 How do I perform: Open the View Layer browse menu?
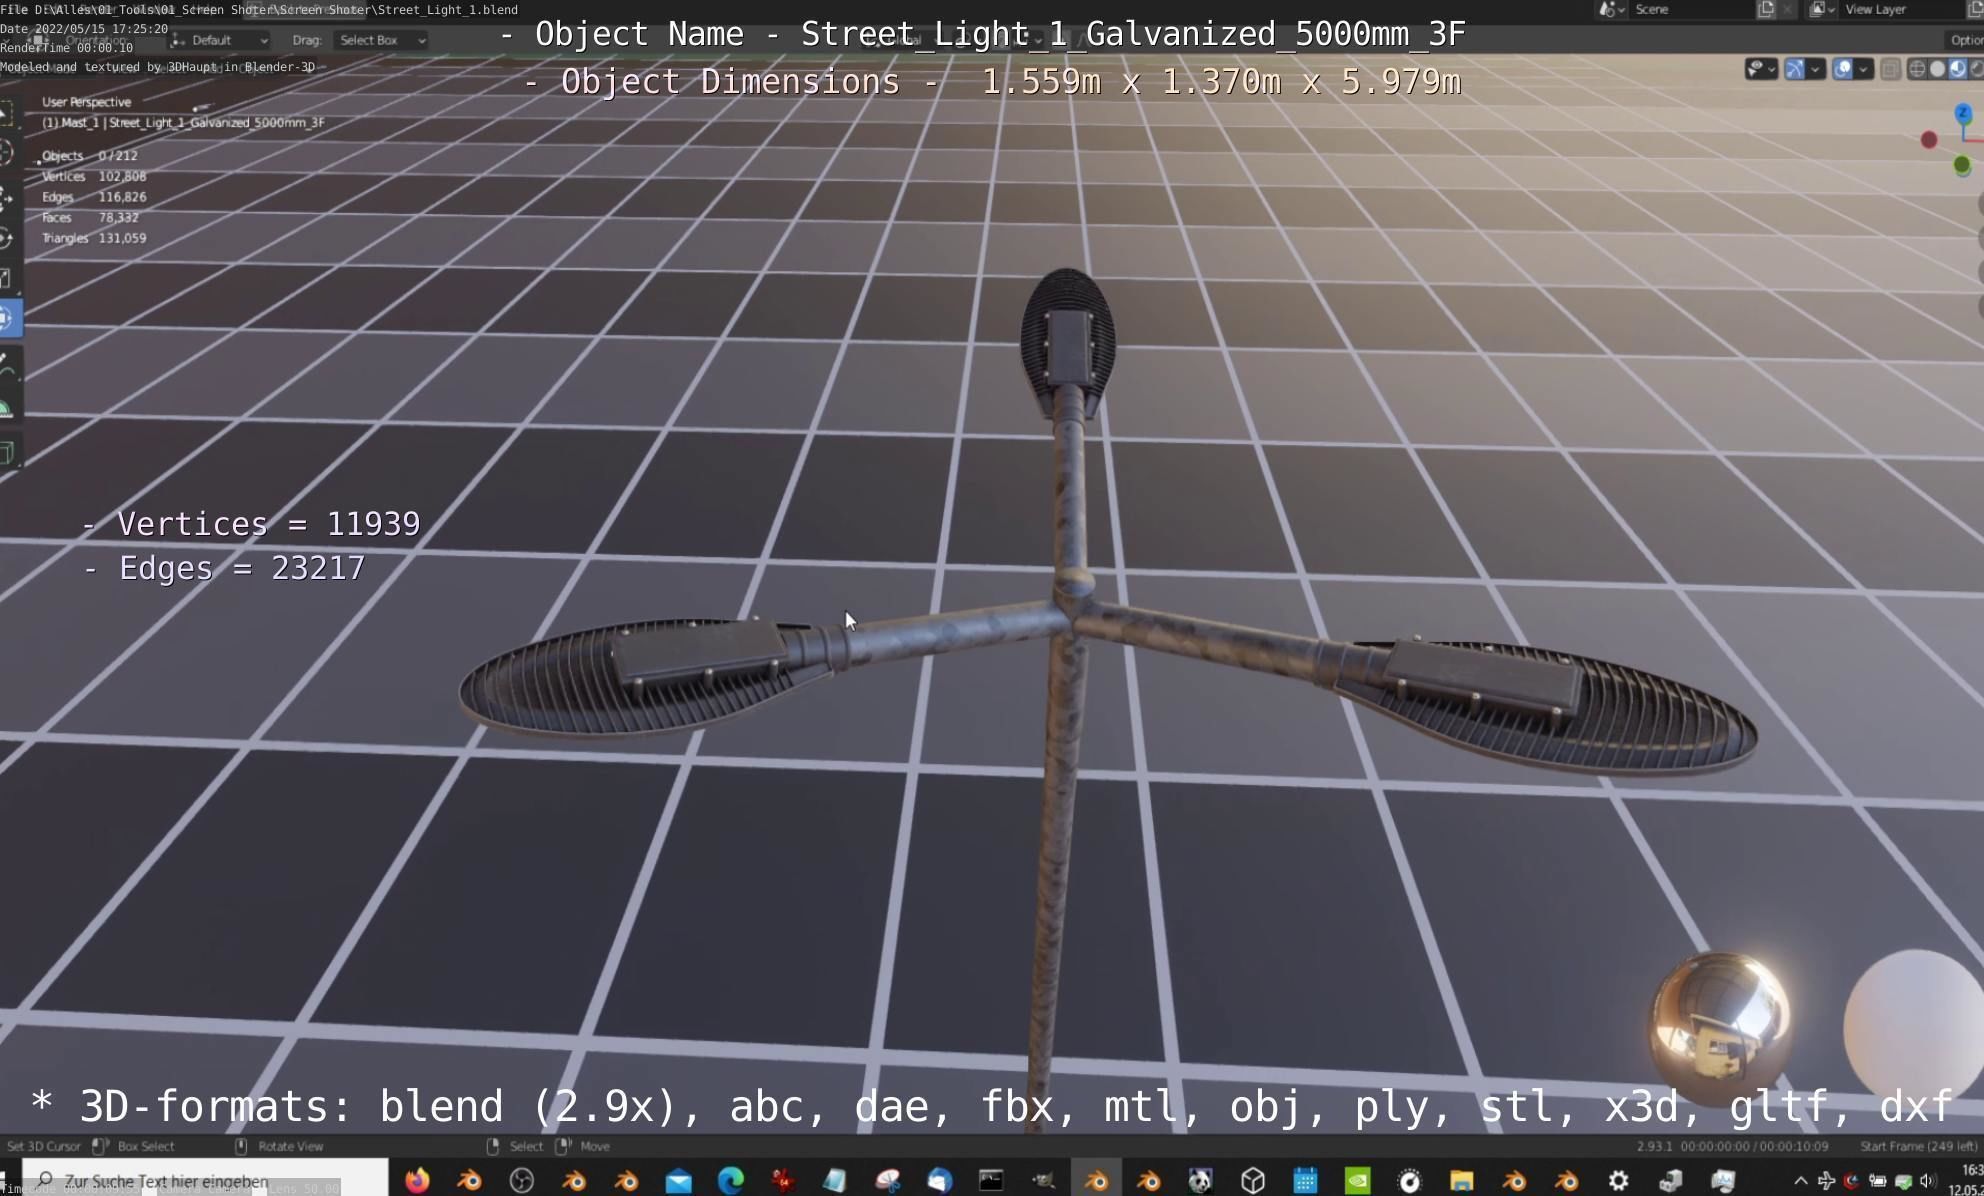click(1822, 9)
